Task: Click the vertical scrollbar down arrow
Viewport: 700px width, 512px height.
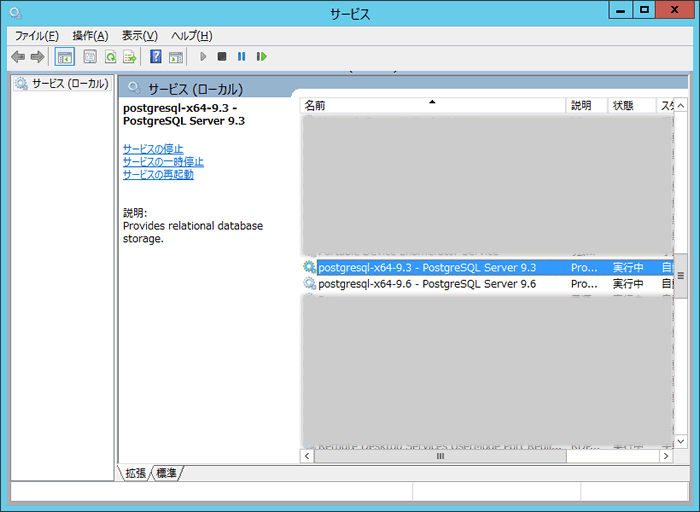Action: point(681,440)
